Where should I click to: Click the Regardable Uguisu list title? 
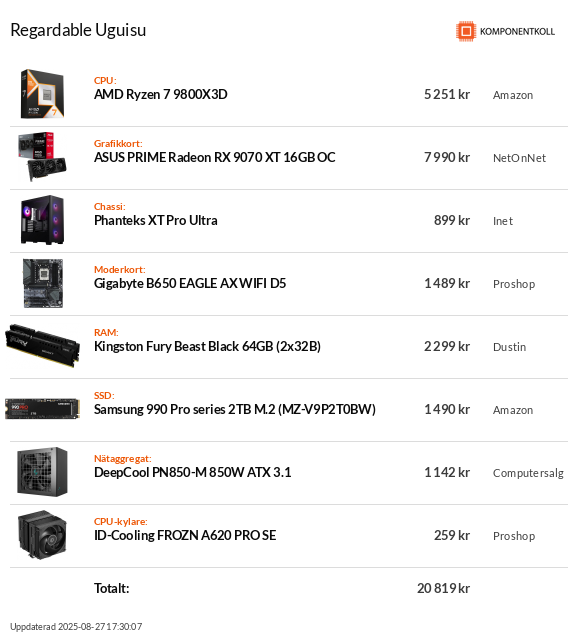78,30
